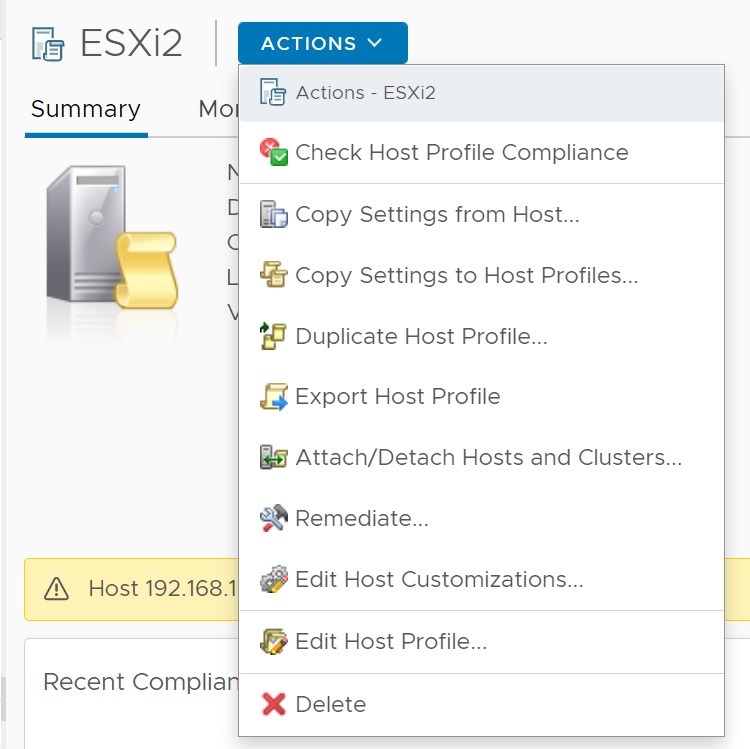Choose Delete from the actions menu
The height and width of the screenshot is (749, 750).
click(x=330, y=705)
